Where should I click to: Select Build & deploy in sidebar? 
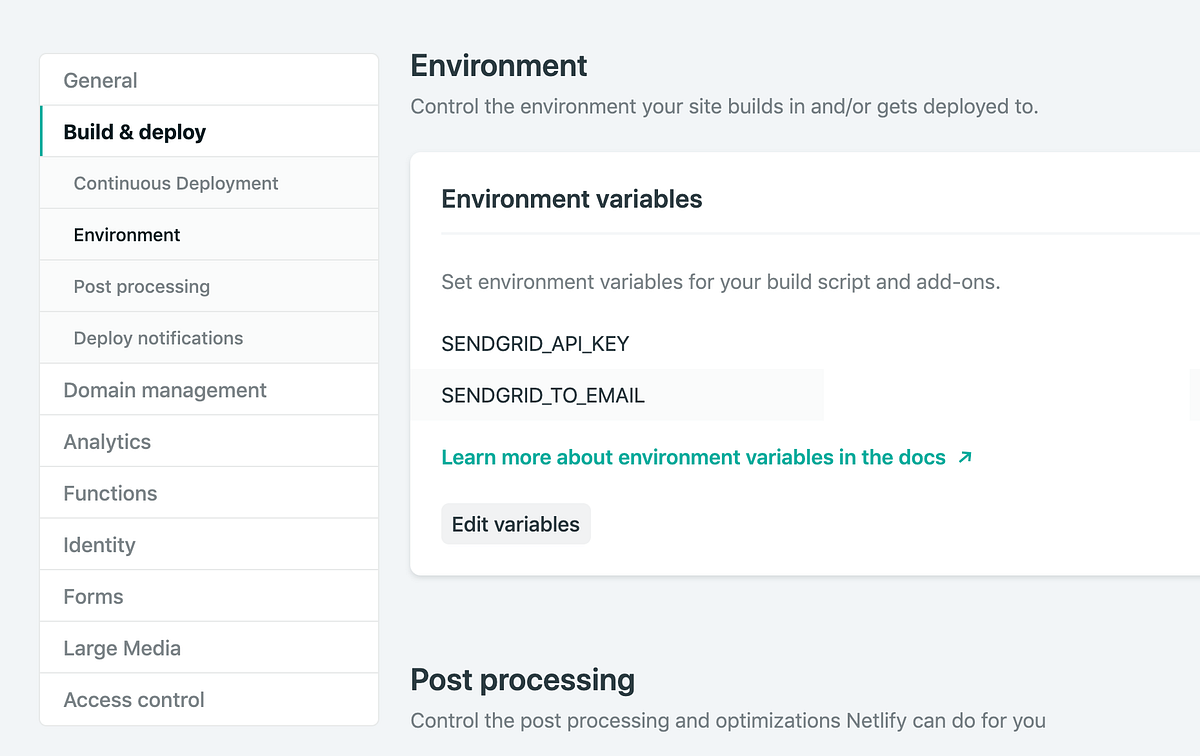[134, 131]
